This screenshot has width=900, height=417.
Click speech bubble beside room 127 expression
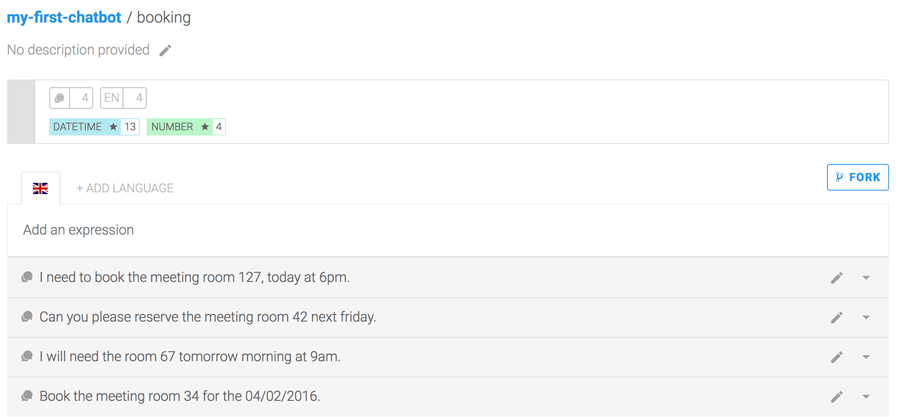tap(26, 278)
